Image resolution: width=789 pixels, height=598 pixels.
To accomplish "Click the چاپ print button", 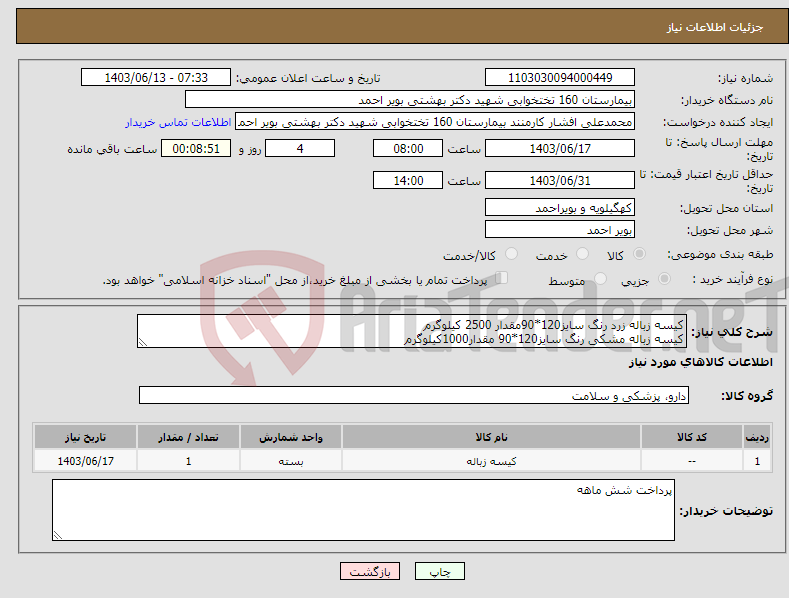I will click(x=440, y=571).
